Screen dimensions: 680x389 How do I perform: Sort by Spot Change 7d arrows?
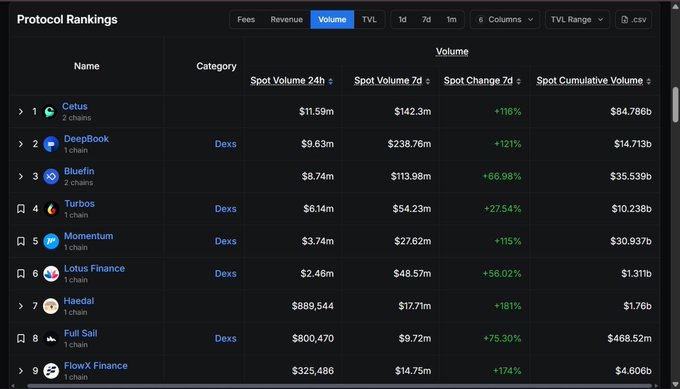click(519, 81)
